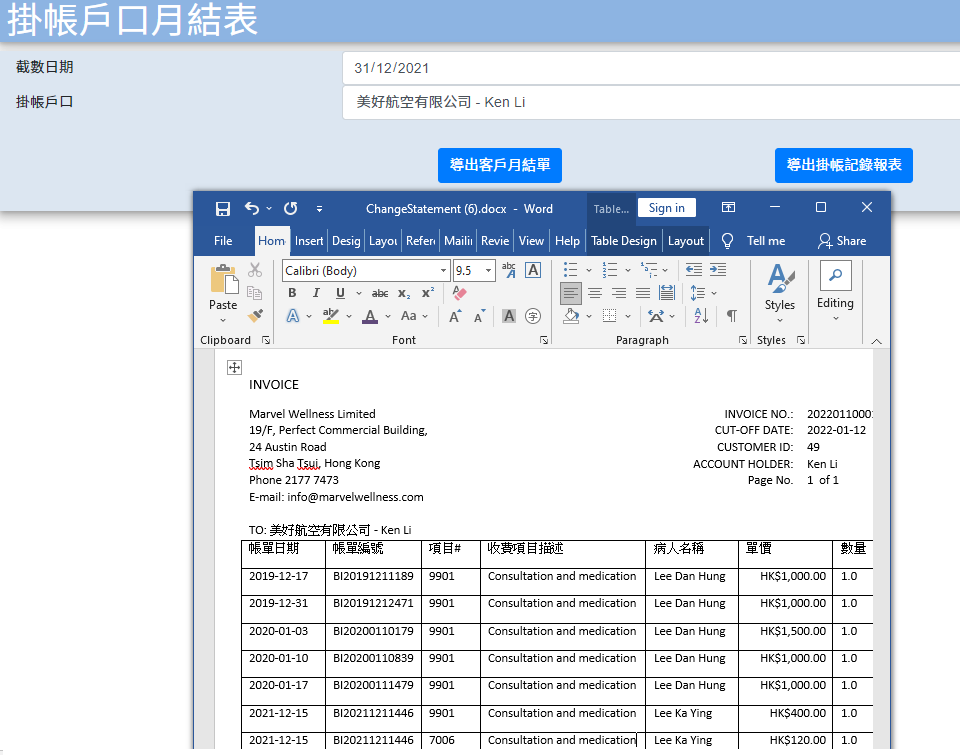Open the Multilevel List tool

click(x=649, y=269)
